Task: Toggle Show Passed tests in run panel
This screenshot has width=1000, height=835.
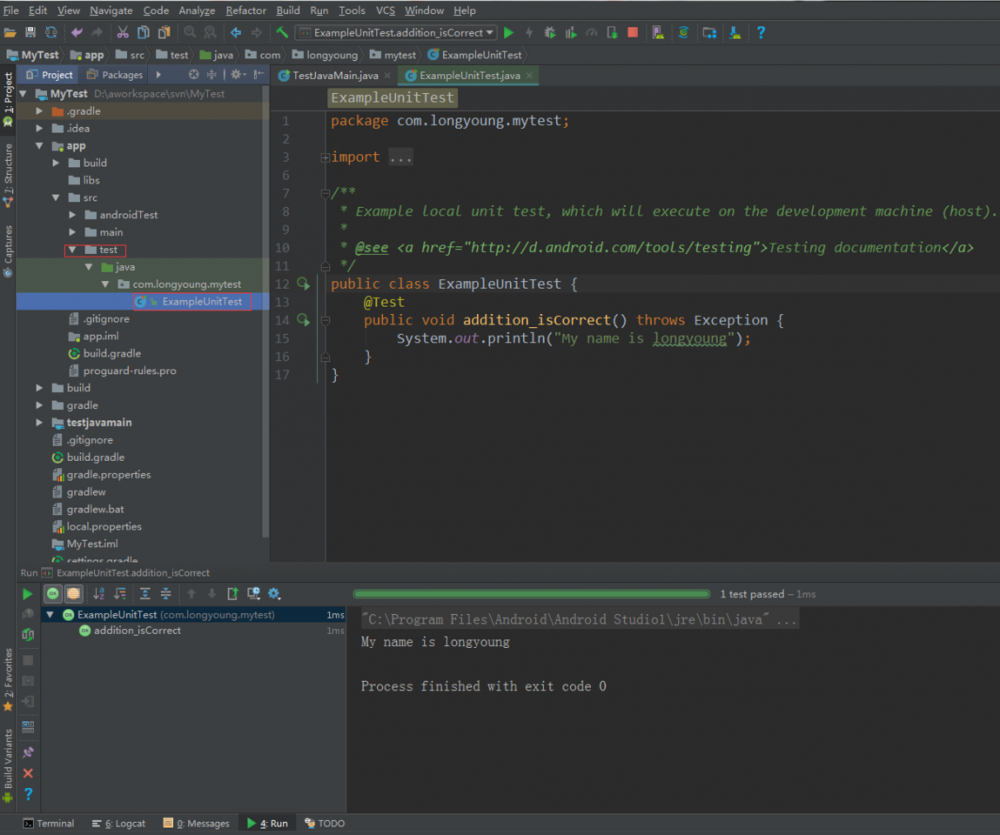Action: pos(52,594)
